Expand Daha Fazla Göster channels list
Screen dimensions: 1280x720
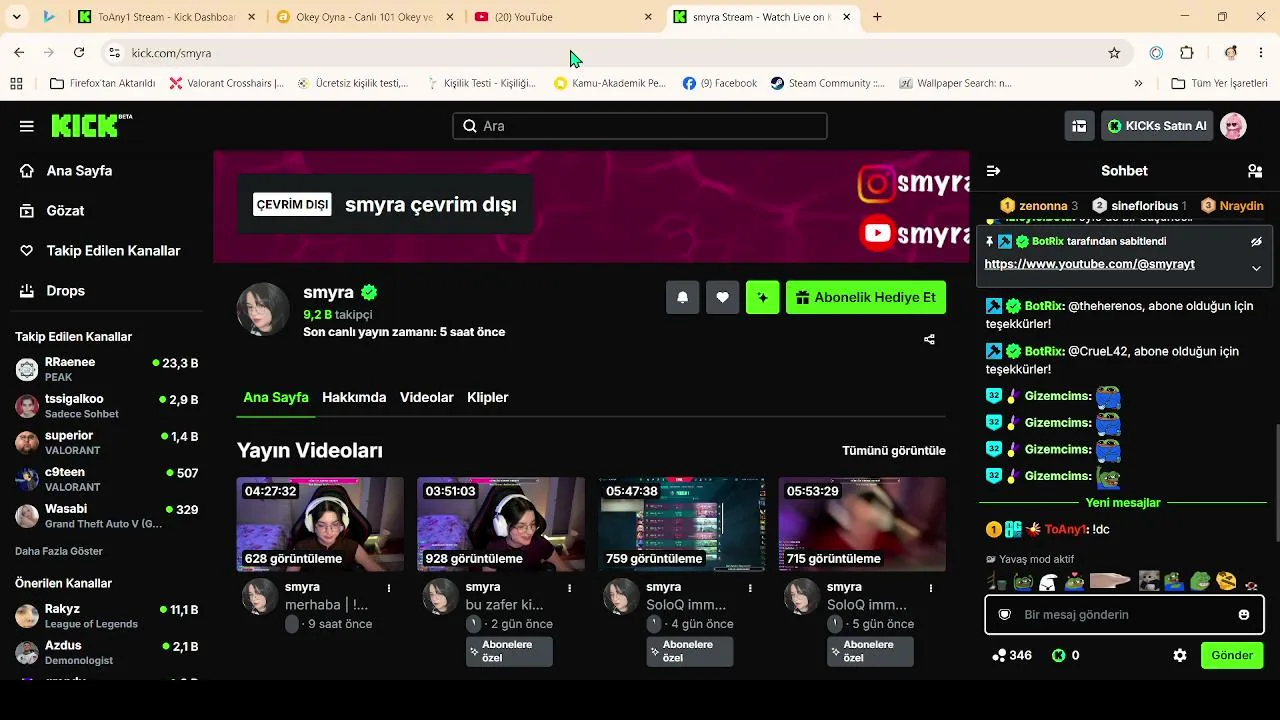tap(59, 551)
